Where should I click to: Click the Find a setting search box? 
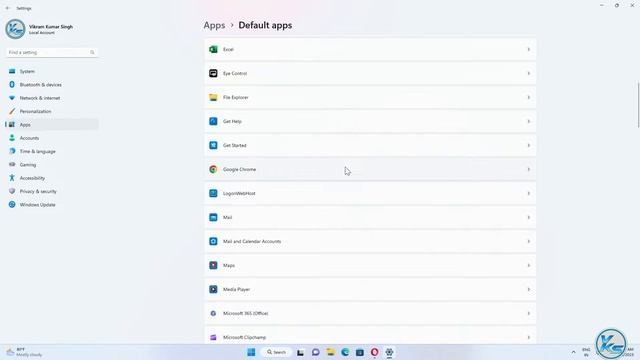coord(52,52)
